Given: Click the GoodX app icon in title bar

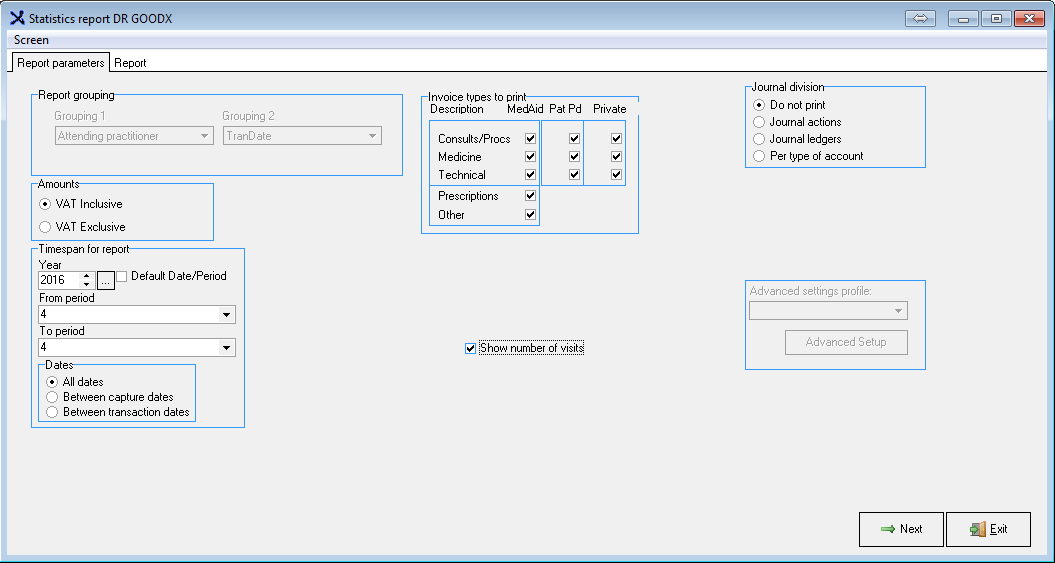Looking at the screenshot, I should coord(17,19).
